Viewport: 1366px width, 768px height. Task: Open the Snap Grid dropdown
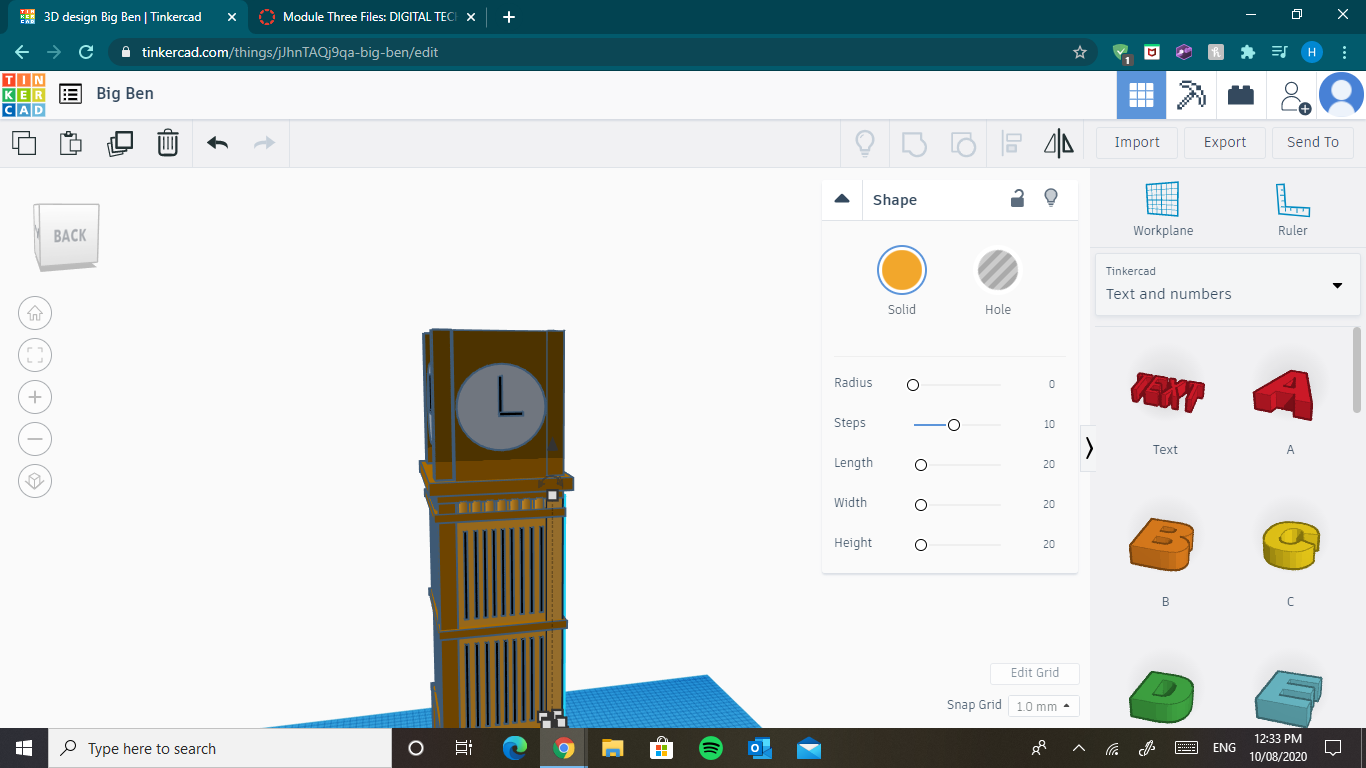(x=1044, y=706)
